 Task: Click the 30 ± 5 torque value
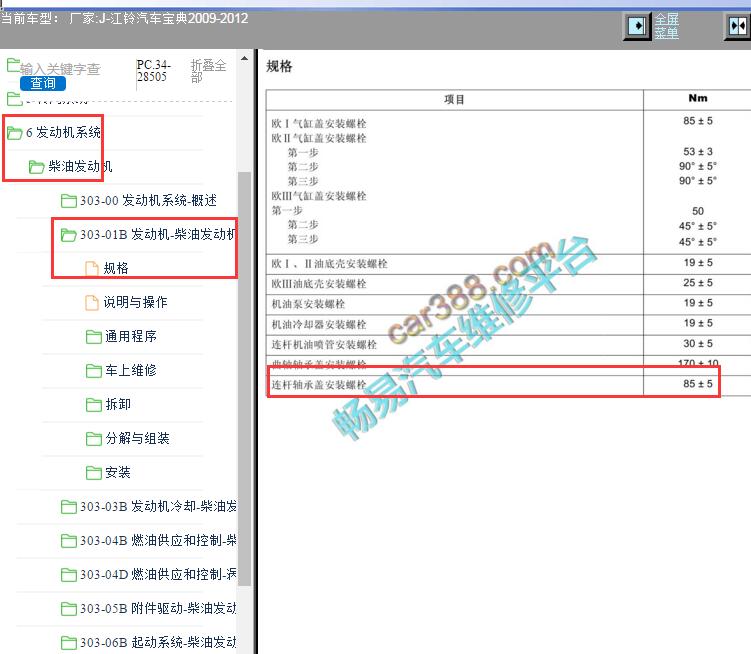(698, 344)
